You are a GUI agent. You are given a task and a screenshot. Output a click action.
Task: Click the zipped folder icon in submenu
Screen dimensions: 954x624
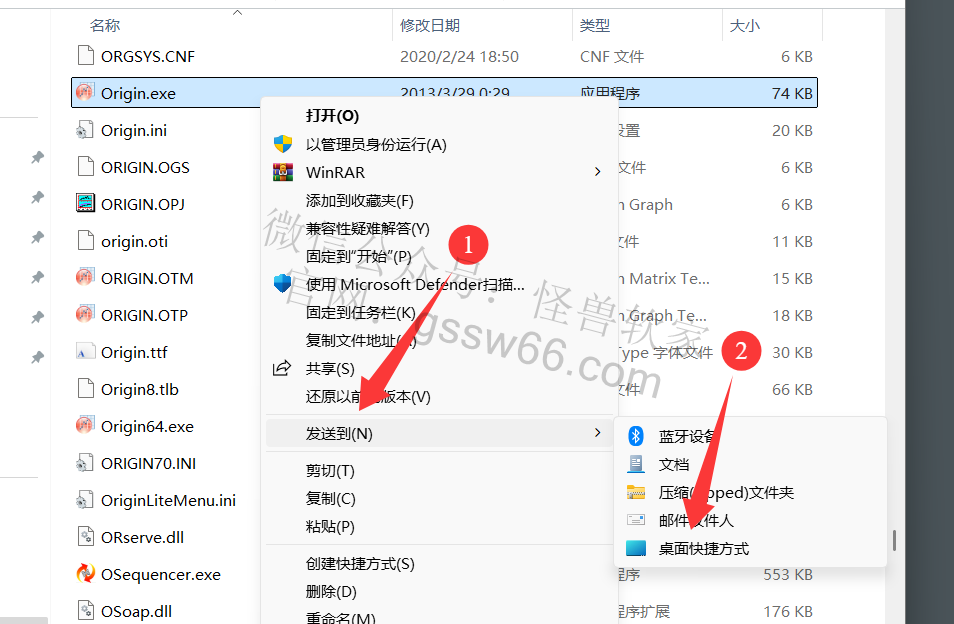(636, 491)
